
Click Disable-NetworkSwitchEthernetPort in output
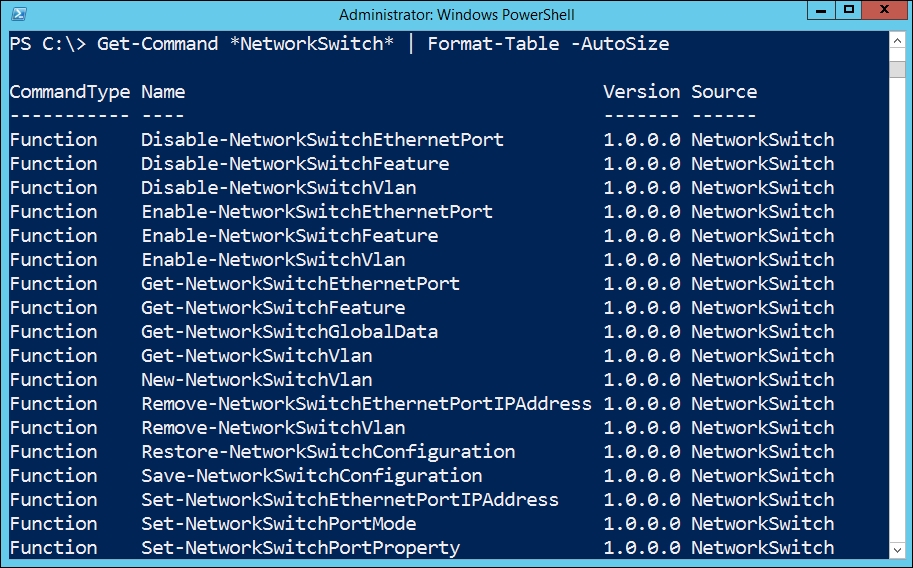[322, 140]
